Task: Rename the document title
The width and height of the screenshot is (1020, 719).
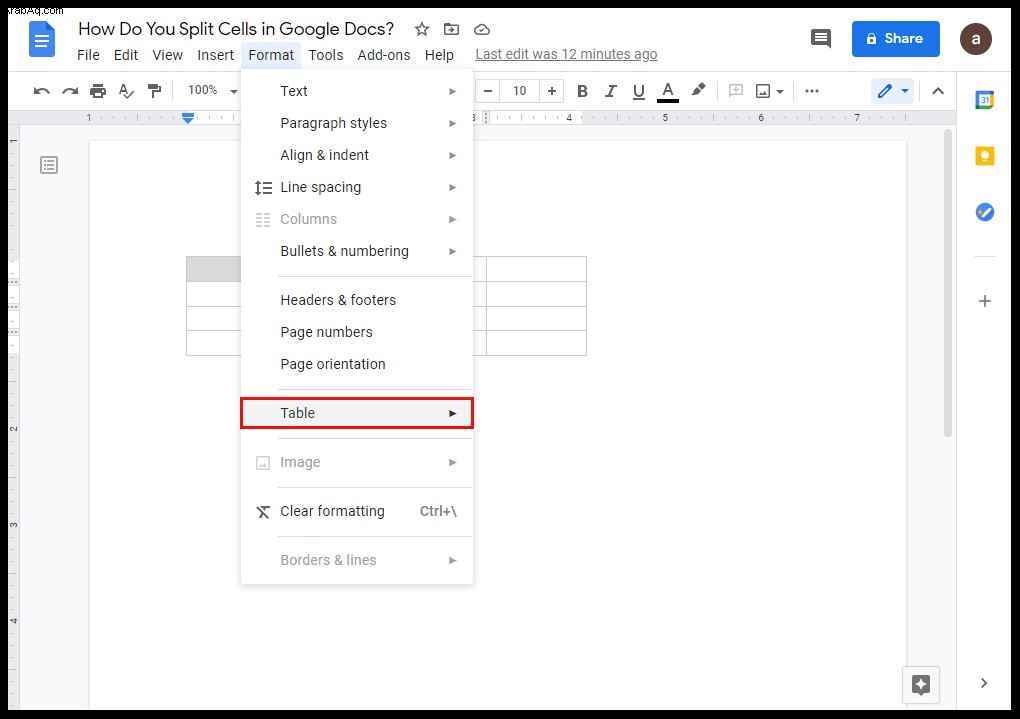Action: [235, 29]
